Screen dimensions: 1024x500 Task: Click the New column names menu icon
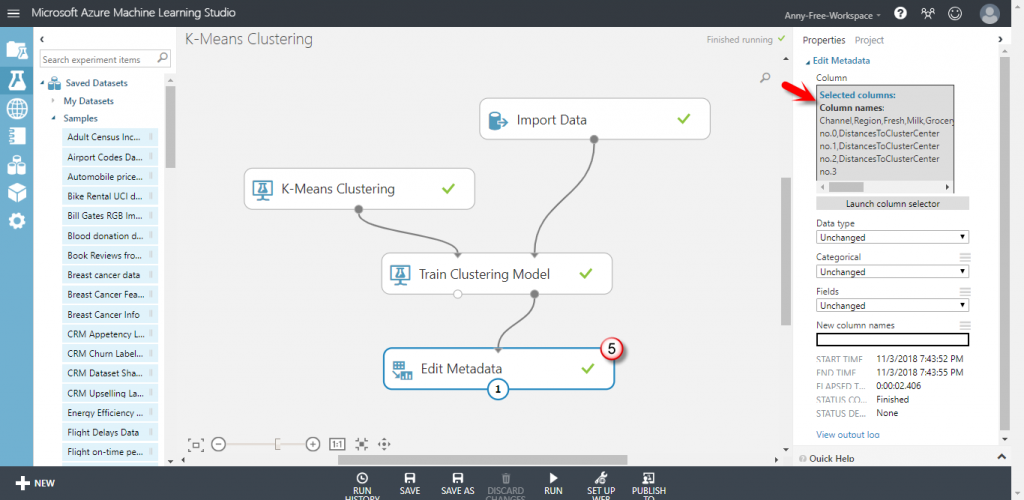[x=965, y=325]
